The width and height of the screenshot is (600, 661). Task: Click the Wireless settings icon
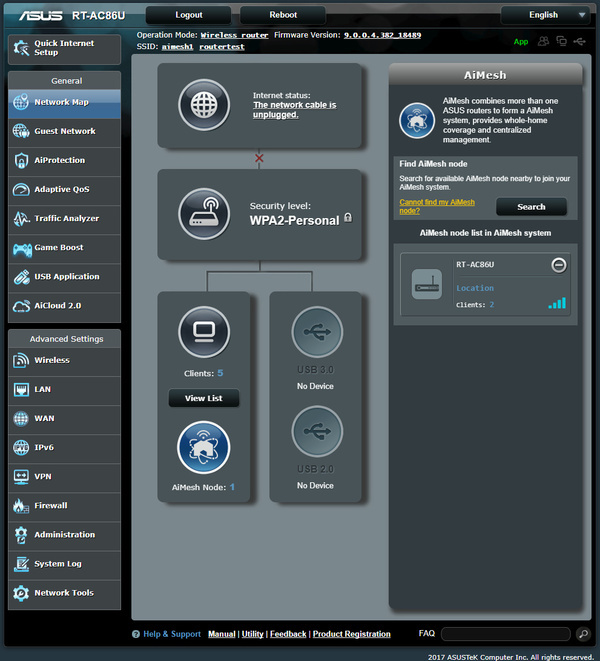point(21,360)
